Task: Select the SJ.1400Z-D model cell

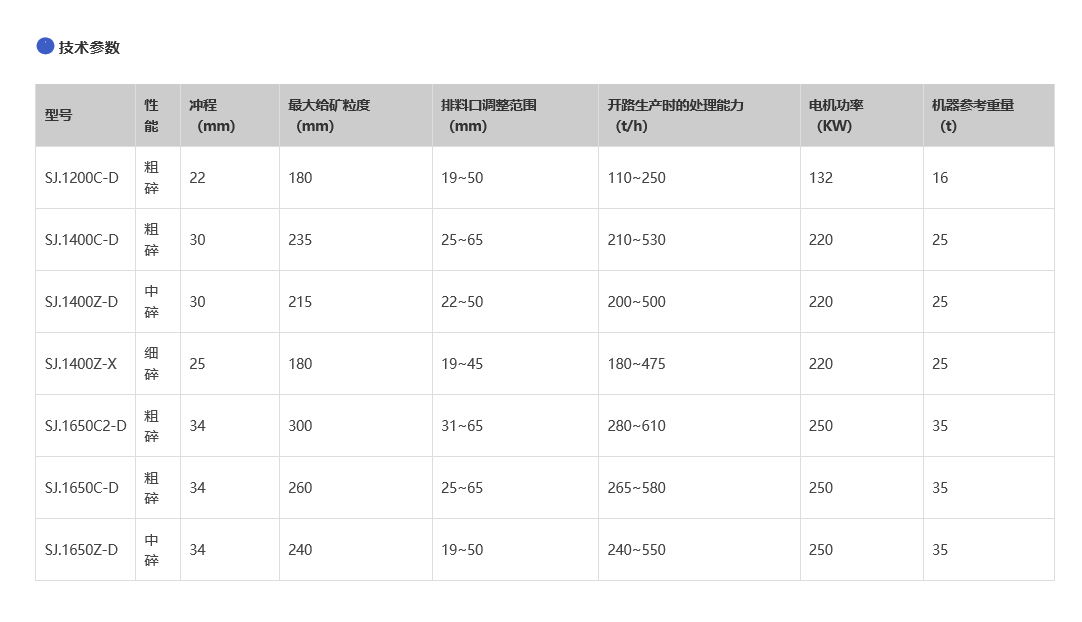Action: coord(81,302)
